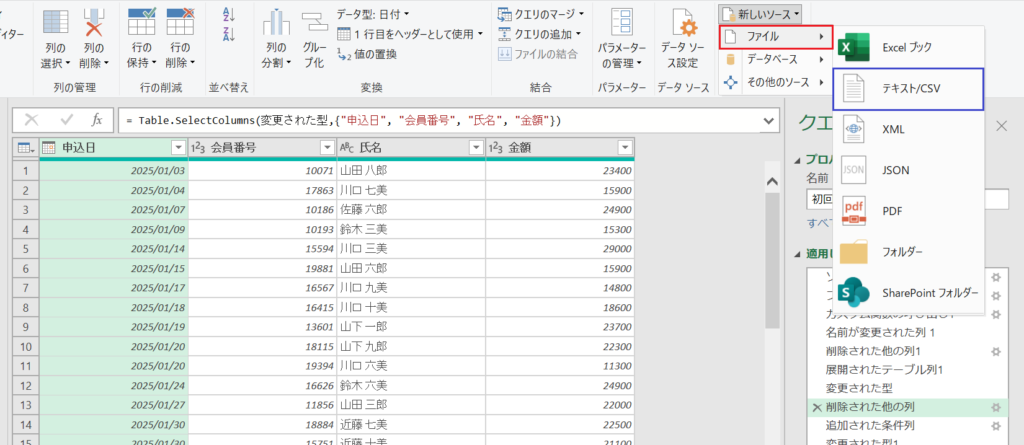Click the 列の削除 (remove columns) icon
1024x445 pixels.
[95, 23]
